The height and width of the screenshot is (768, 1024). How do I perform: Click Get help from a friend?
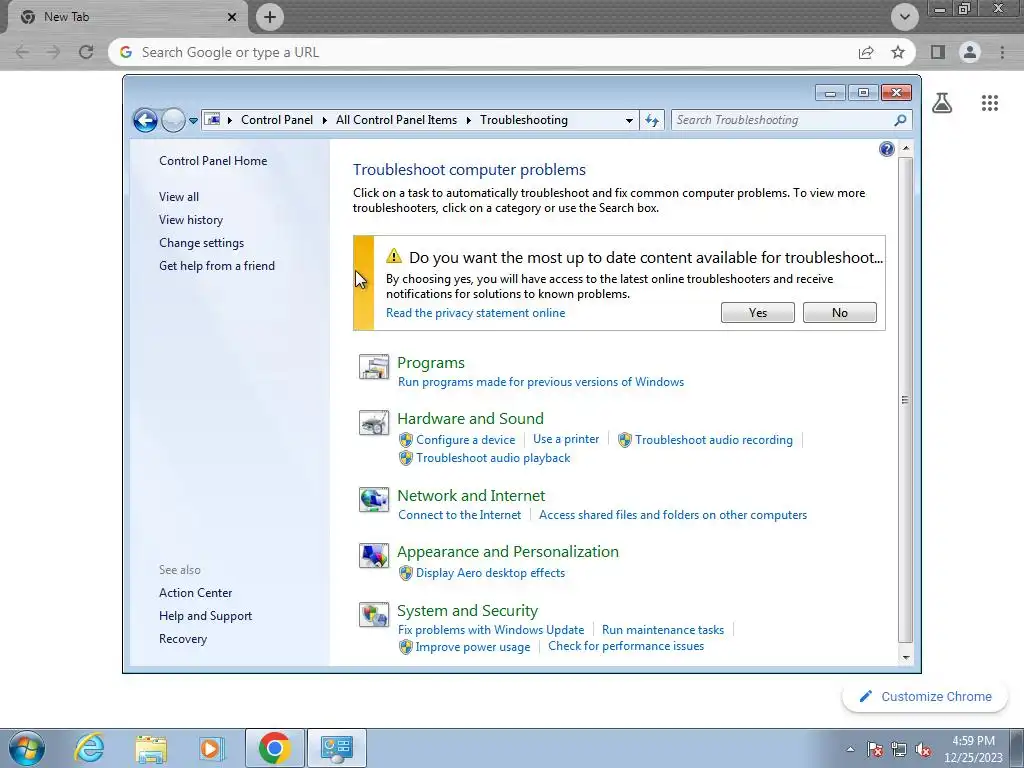pyautogui.click(x=217, y=266)
